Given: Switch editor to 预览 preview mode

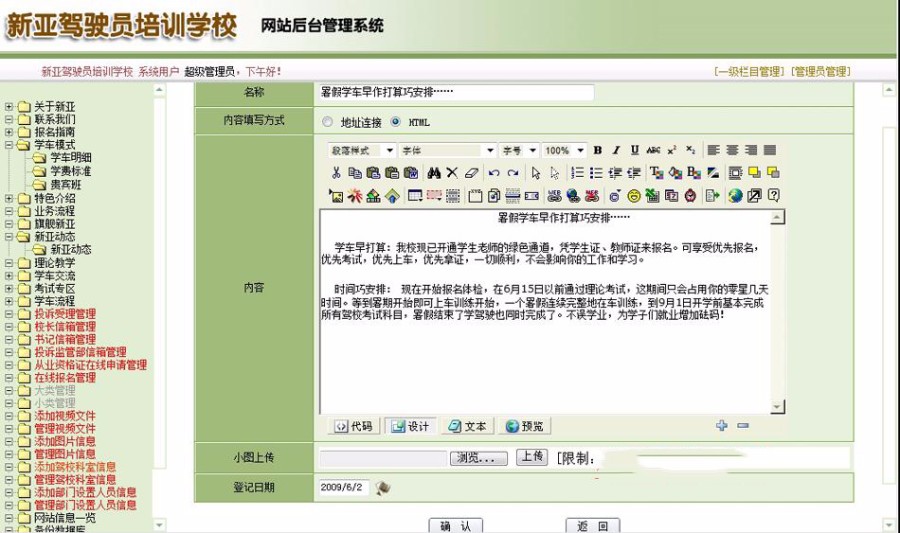Looking at the screenshot, I should [525, 426].
